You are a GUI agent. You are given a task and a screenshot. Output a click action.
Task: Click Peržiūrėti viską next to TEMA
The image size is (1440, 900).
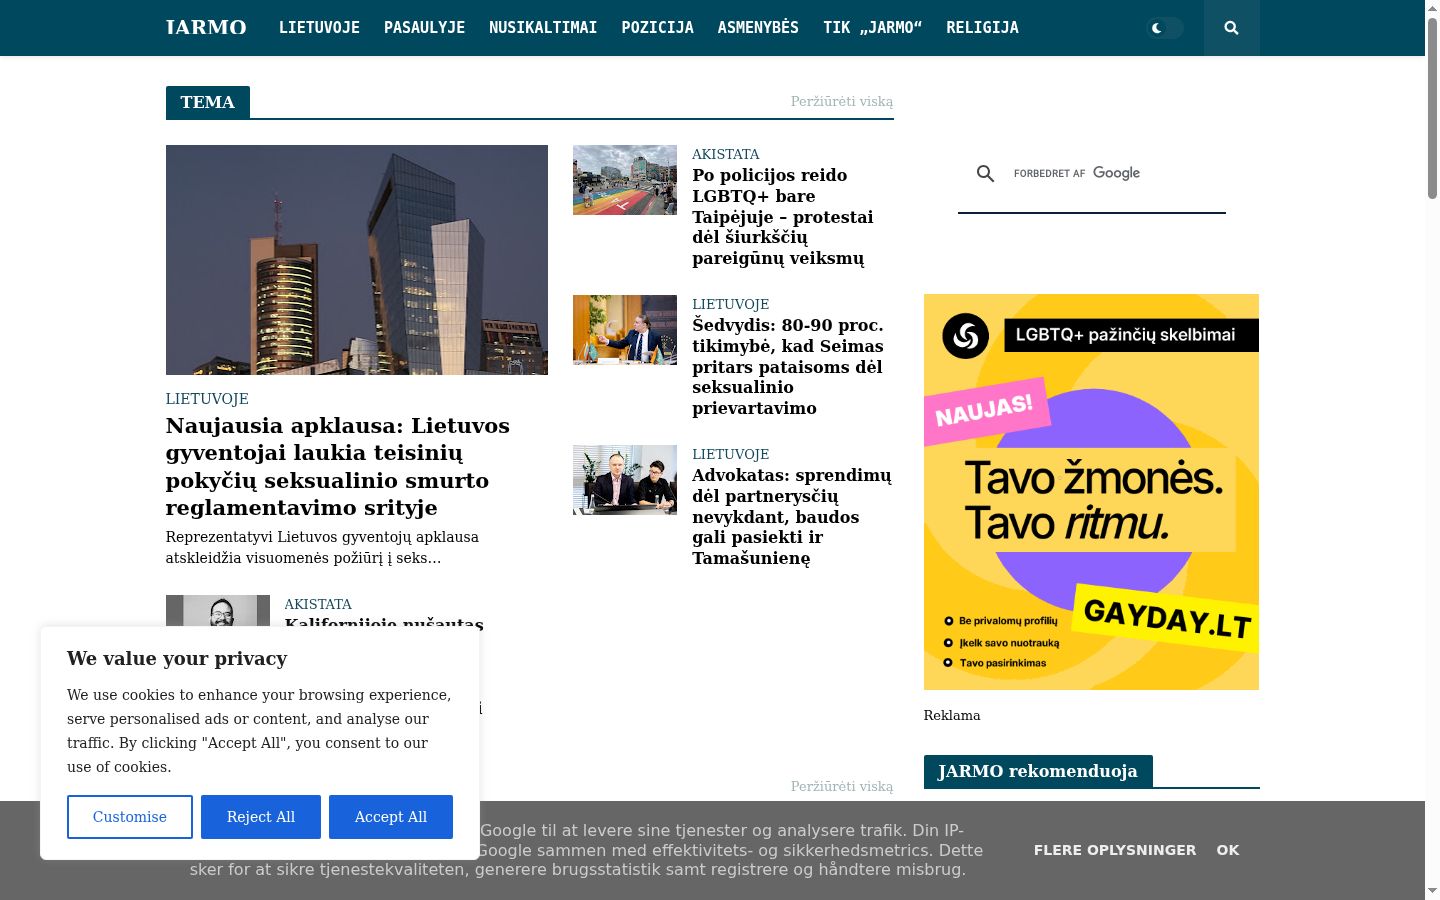(x=842, y=102)
